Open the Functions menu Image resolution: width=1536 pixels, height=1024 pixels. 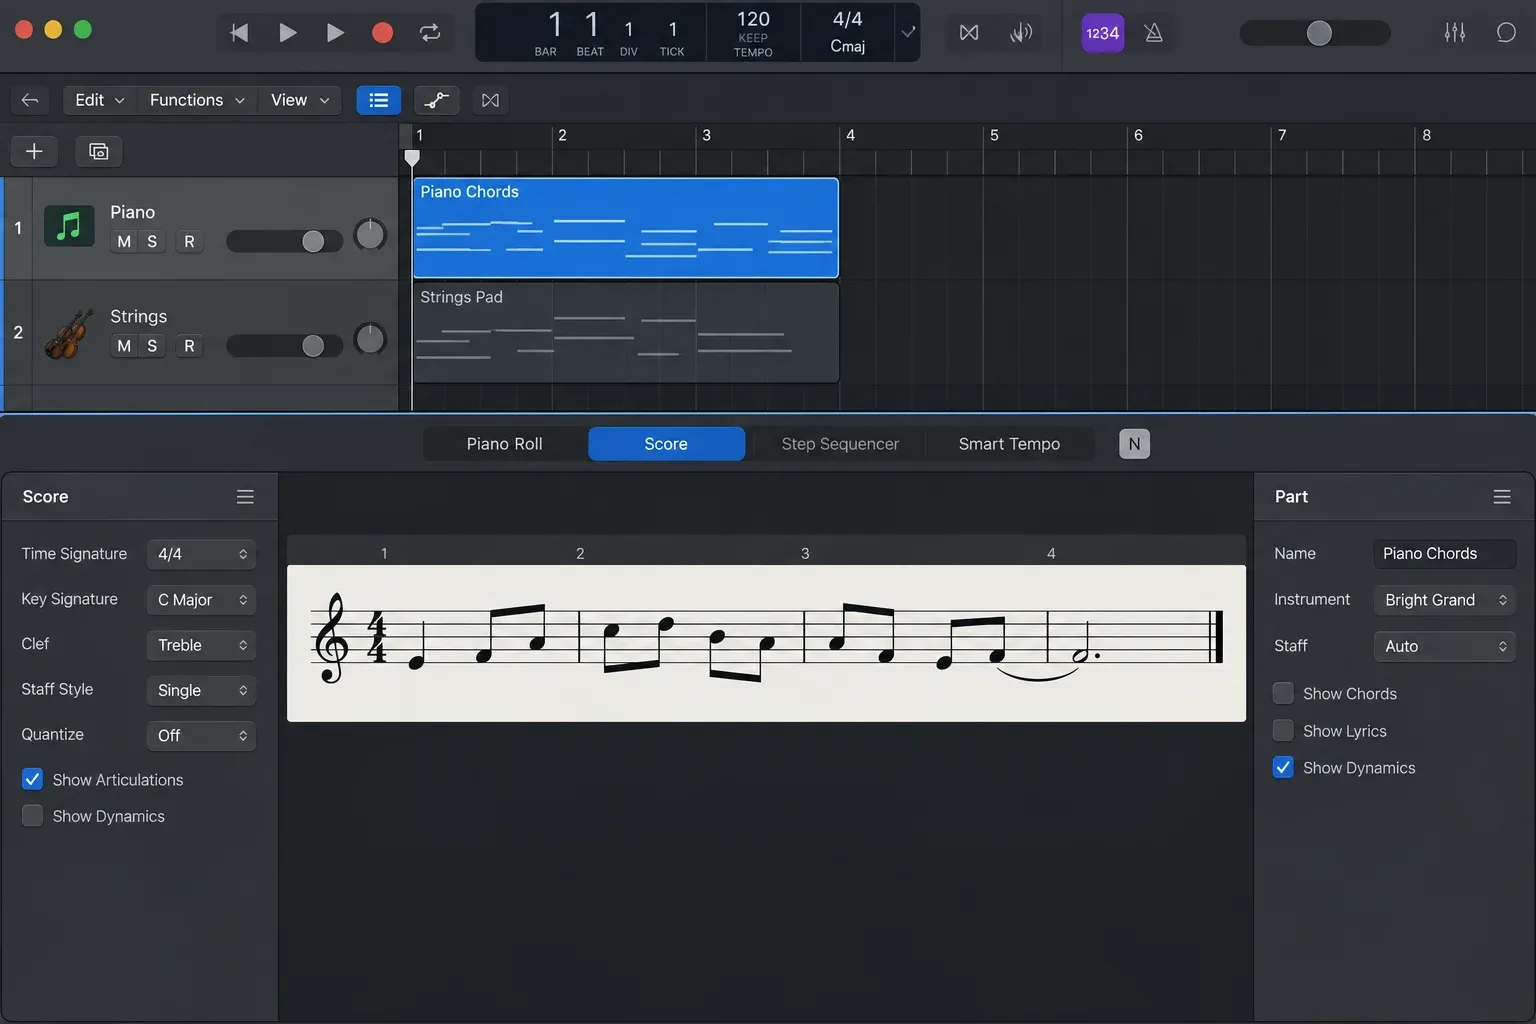(x=197, y=100)
